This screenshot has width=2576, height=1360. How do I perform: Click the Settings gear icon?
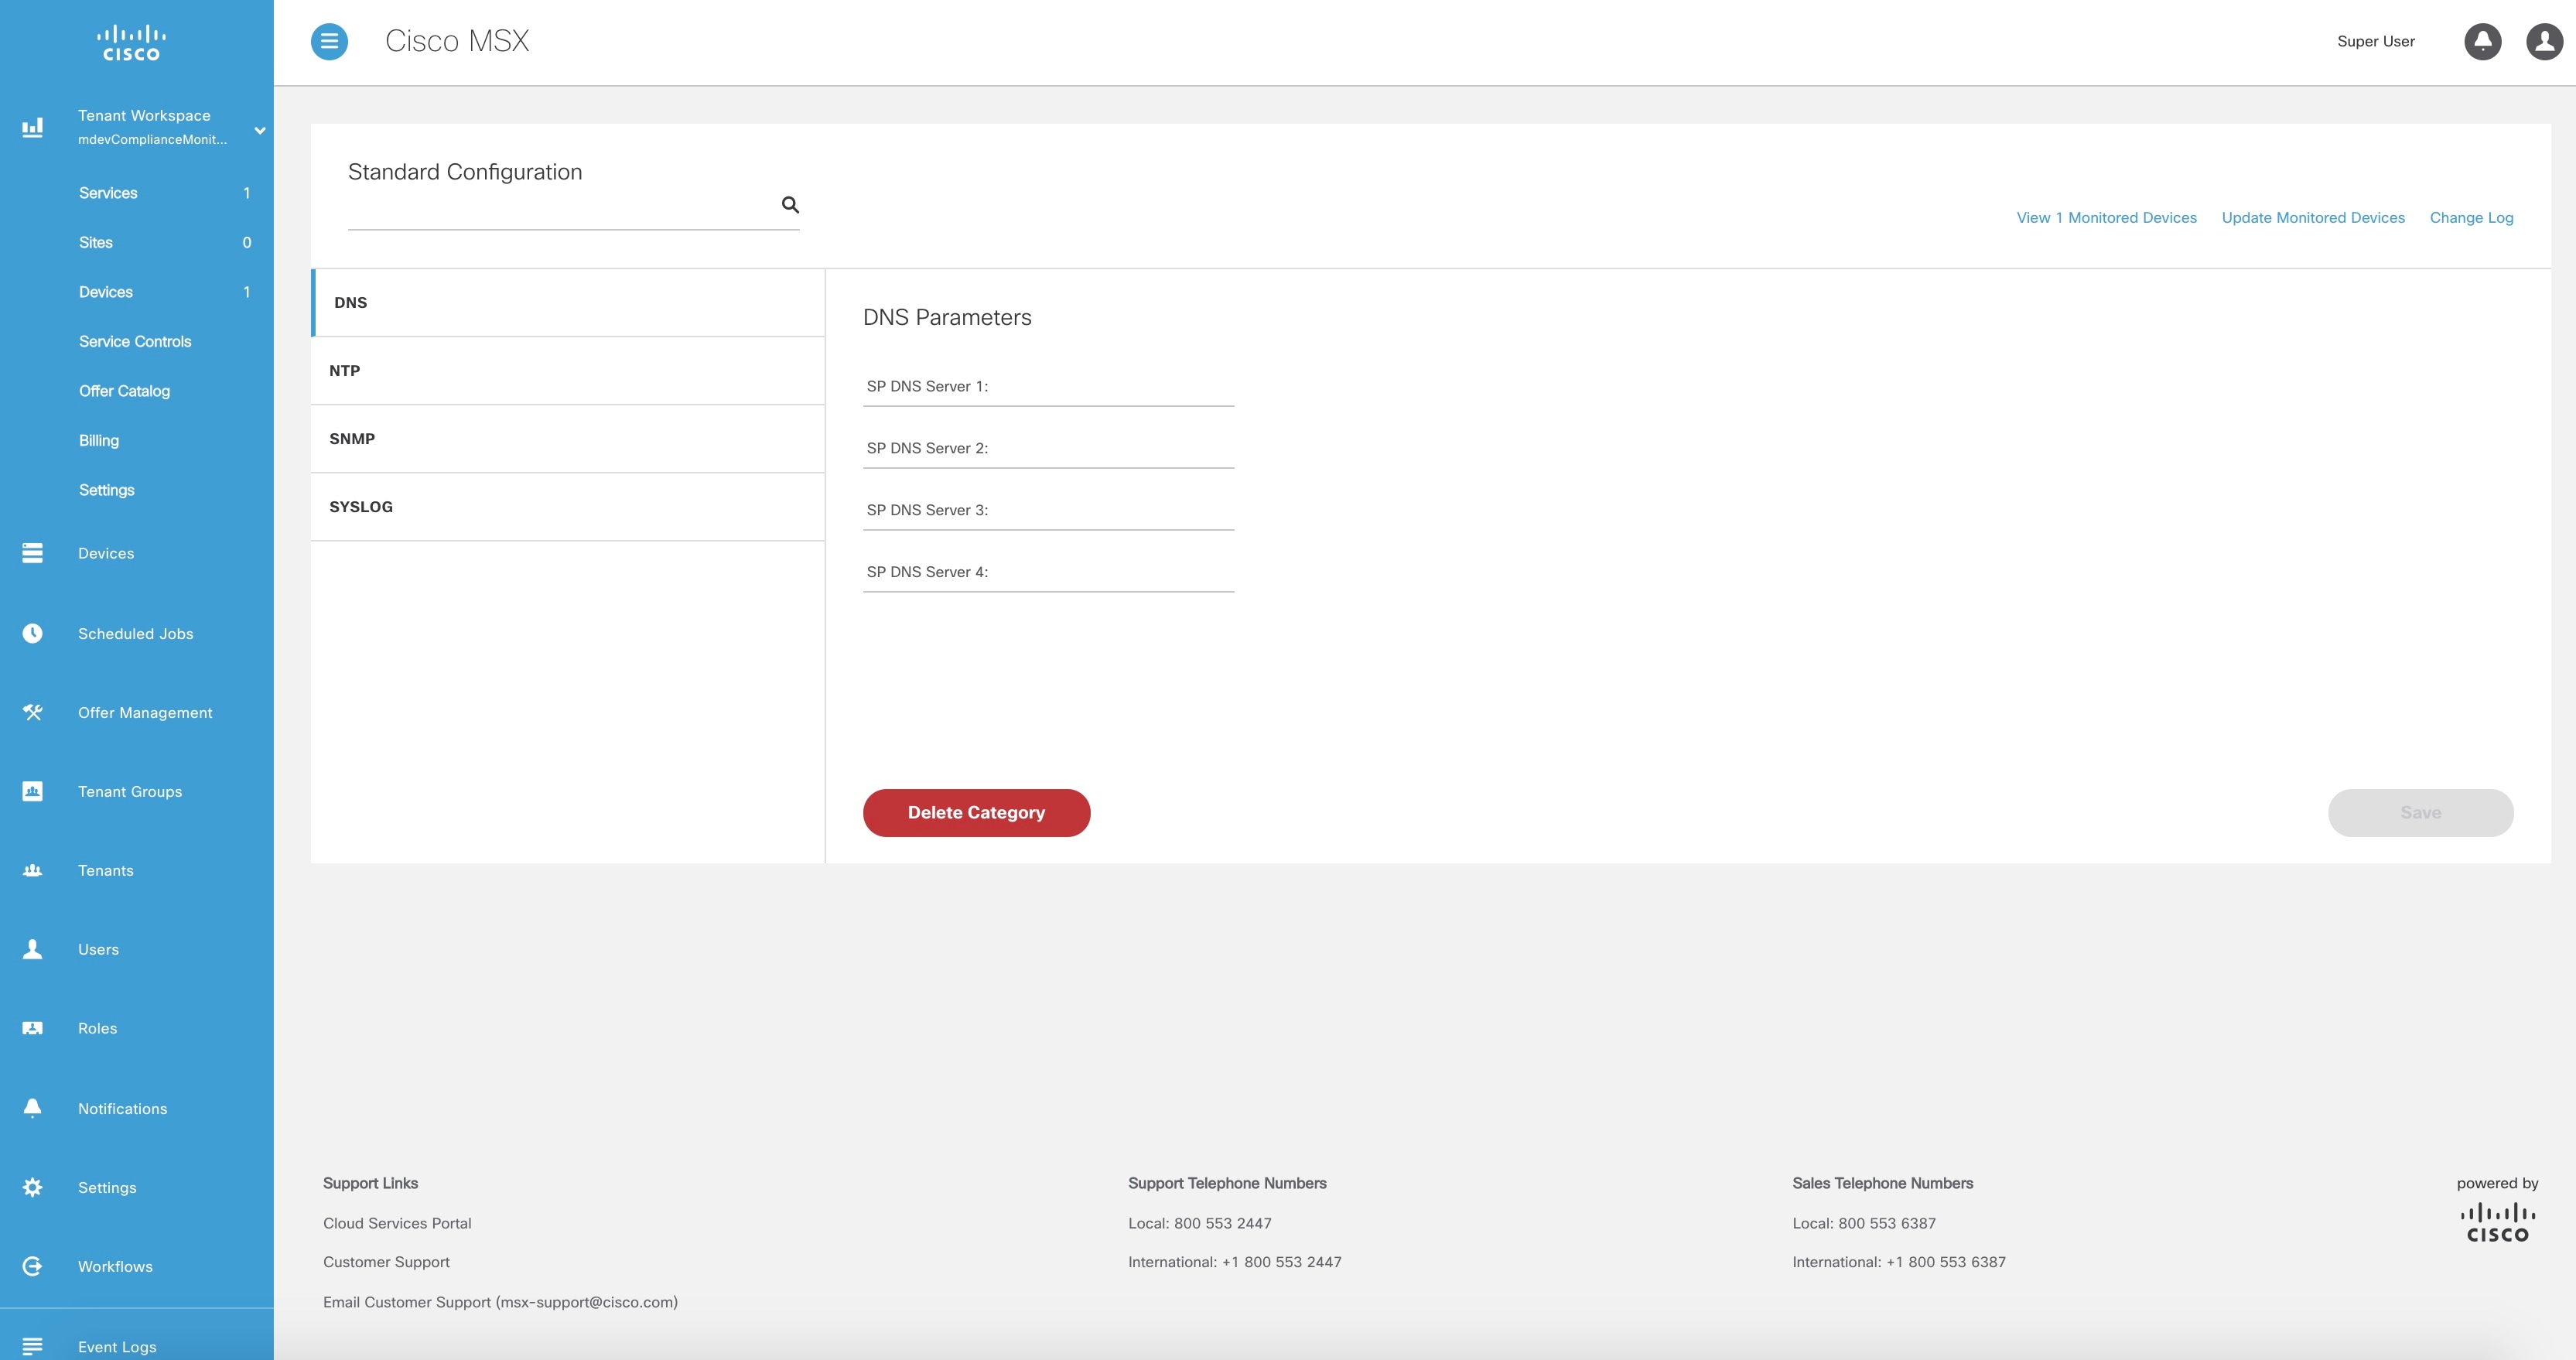click(x=32, y=1187)
